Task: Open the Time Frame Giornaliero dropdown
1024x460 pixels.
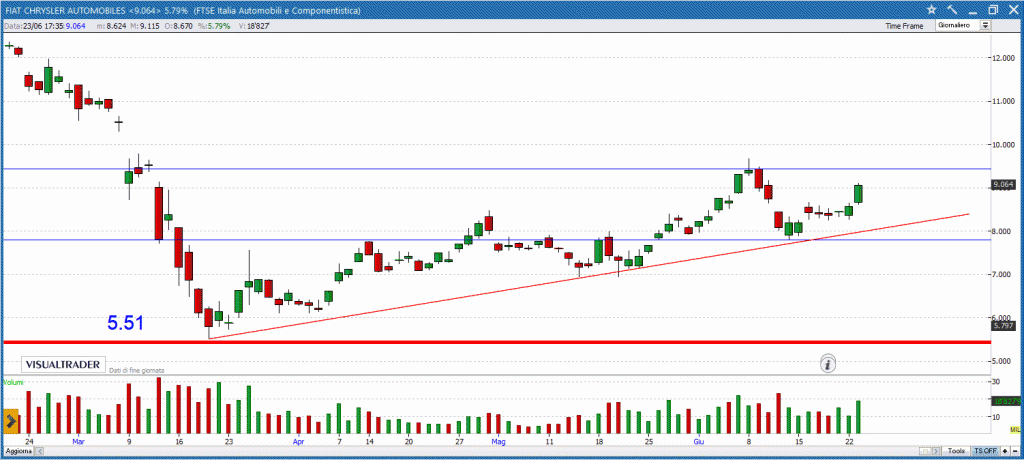Action: (963, 25)
